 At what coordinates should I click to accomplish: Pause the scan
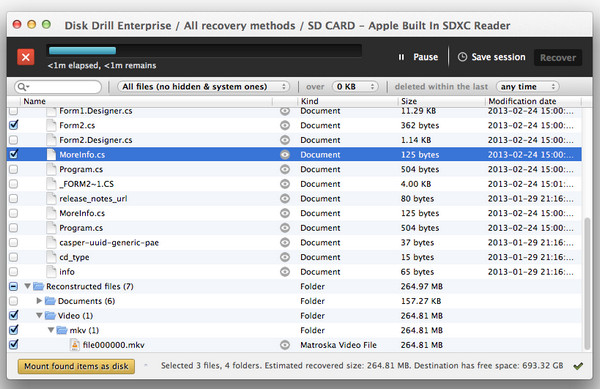(418, 57)
